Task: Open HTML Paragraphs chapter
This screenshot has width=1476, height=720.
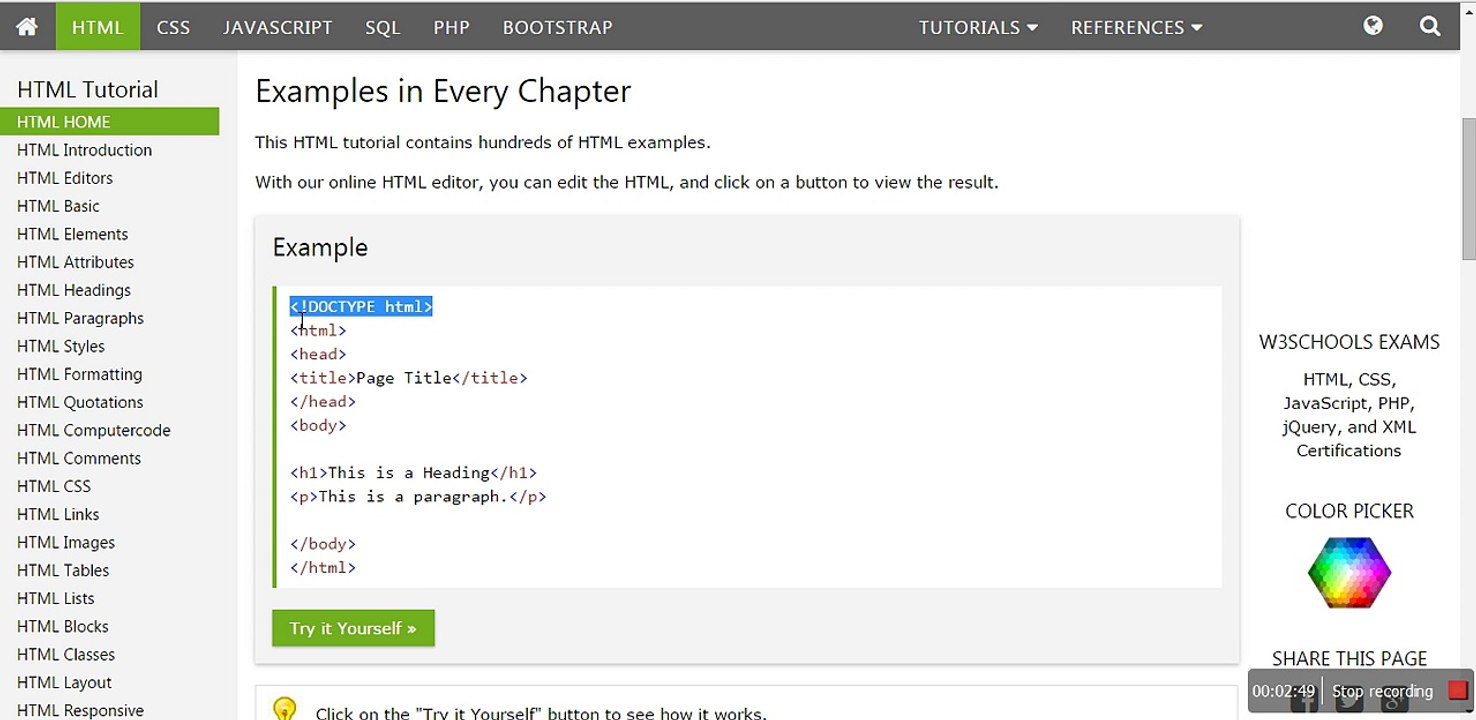Action: click(x=81, y=318)
